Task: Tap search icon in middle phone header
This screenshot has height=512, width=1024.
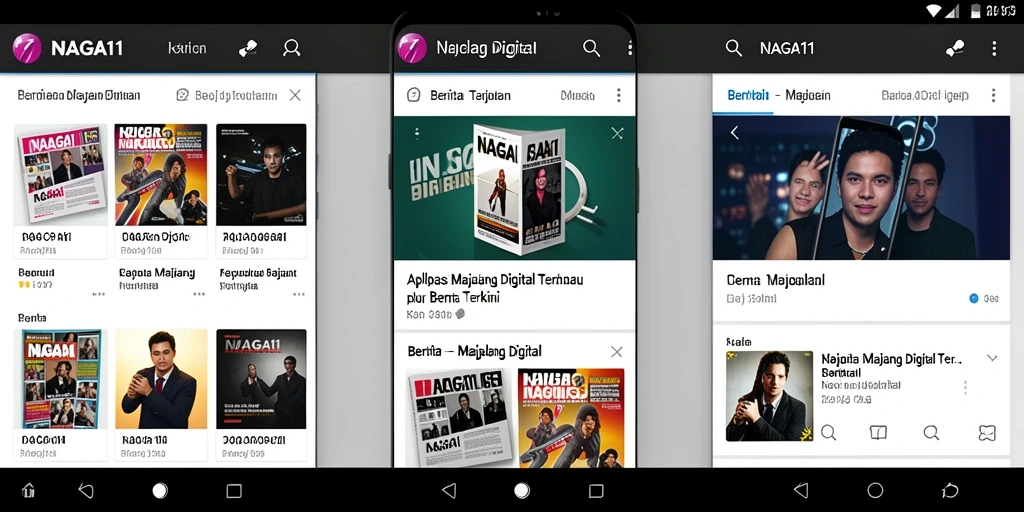Action: pos(591,48)
